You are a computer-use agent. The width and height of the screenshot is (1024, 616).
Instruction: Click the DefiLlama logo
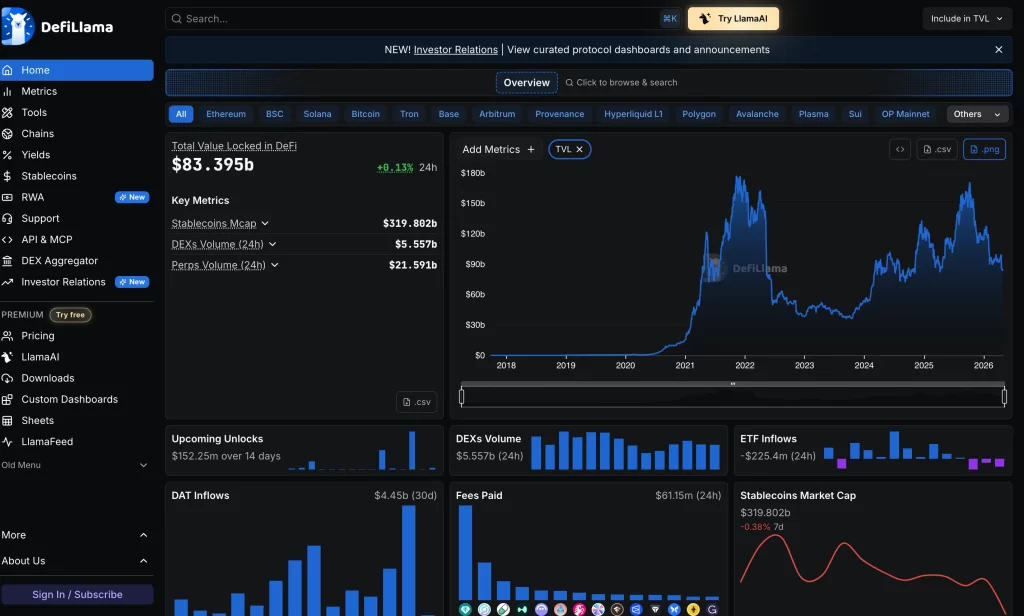coord(57,27)
